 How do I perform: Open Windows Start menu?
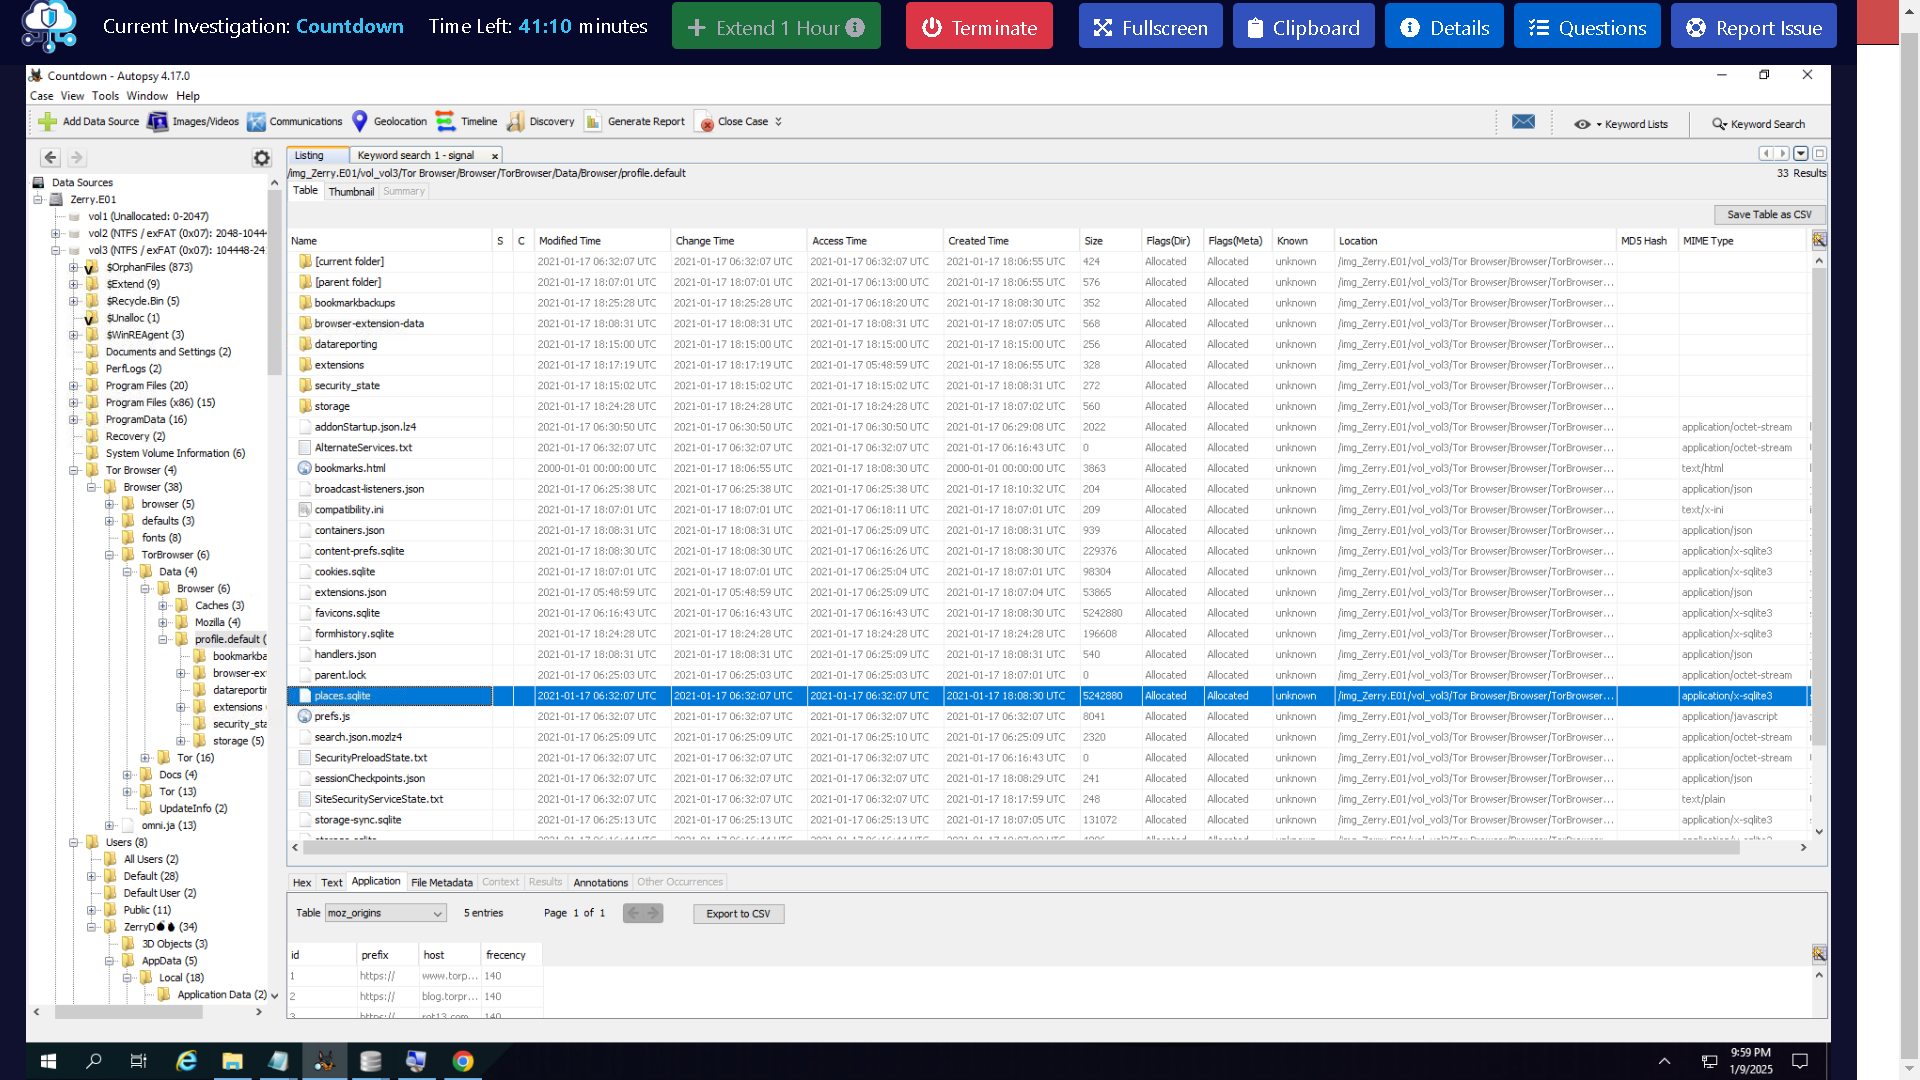pos(48,1061)
